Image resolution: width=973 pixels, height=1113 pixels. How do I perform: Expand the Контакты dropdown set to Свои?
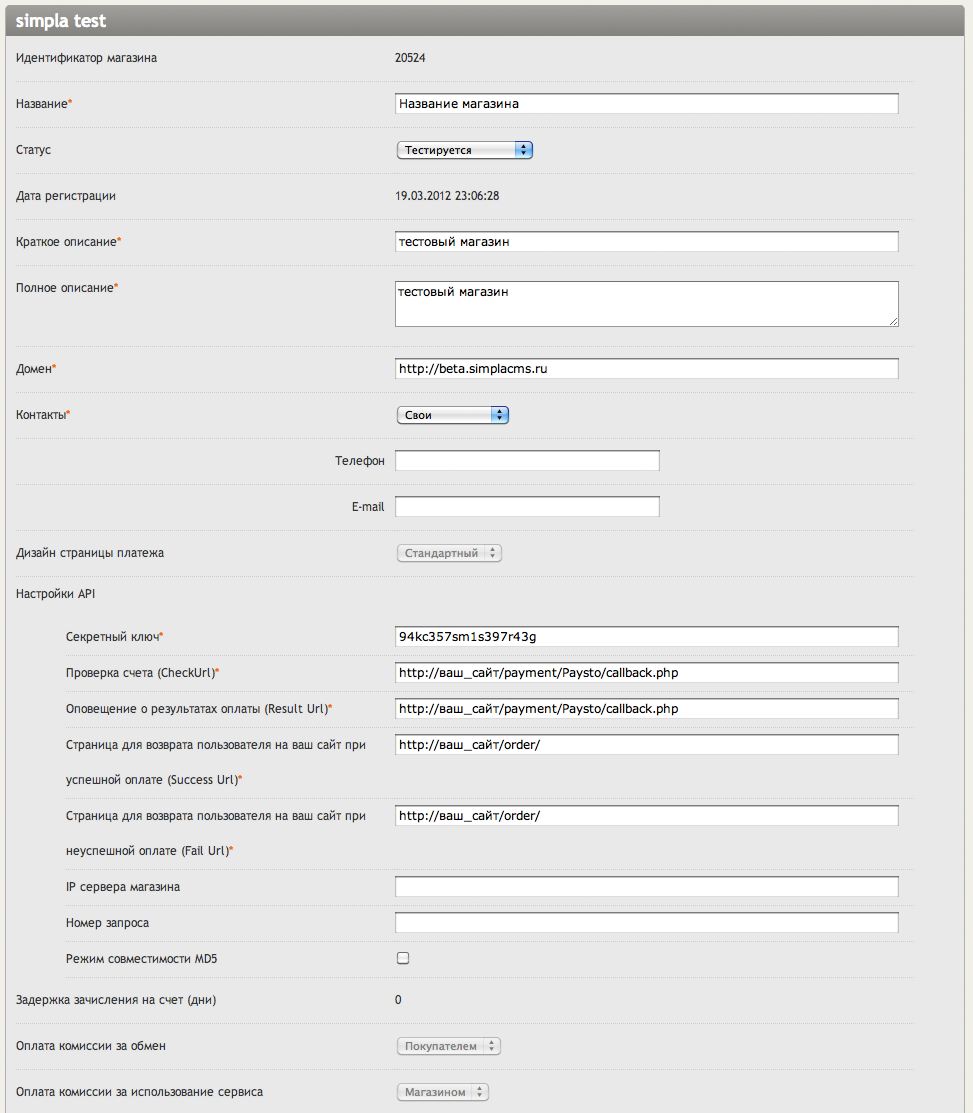[x=452, y=415]
